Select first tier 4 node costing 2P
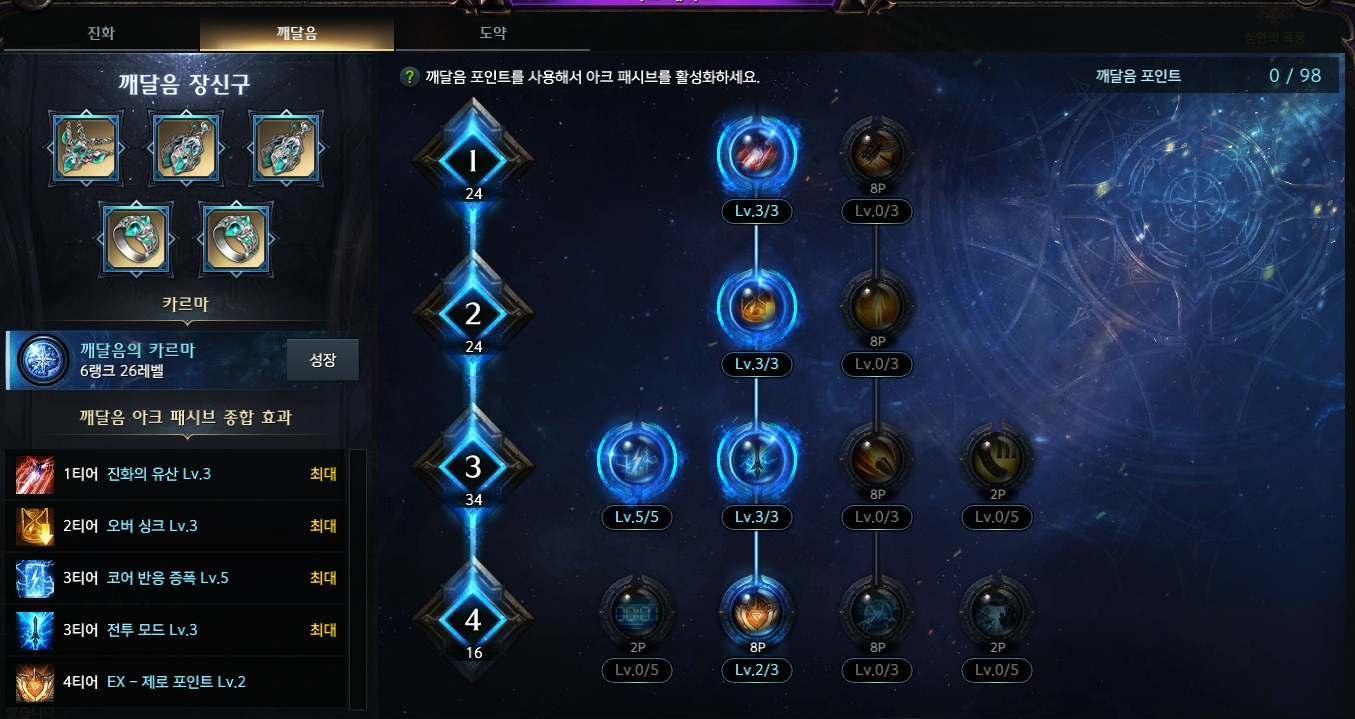This screenshot has width=1355, height=719. [636, 610]
